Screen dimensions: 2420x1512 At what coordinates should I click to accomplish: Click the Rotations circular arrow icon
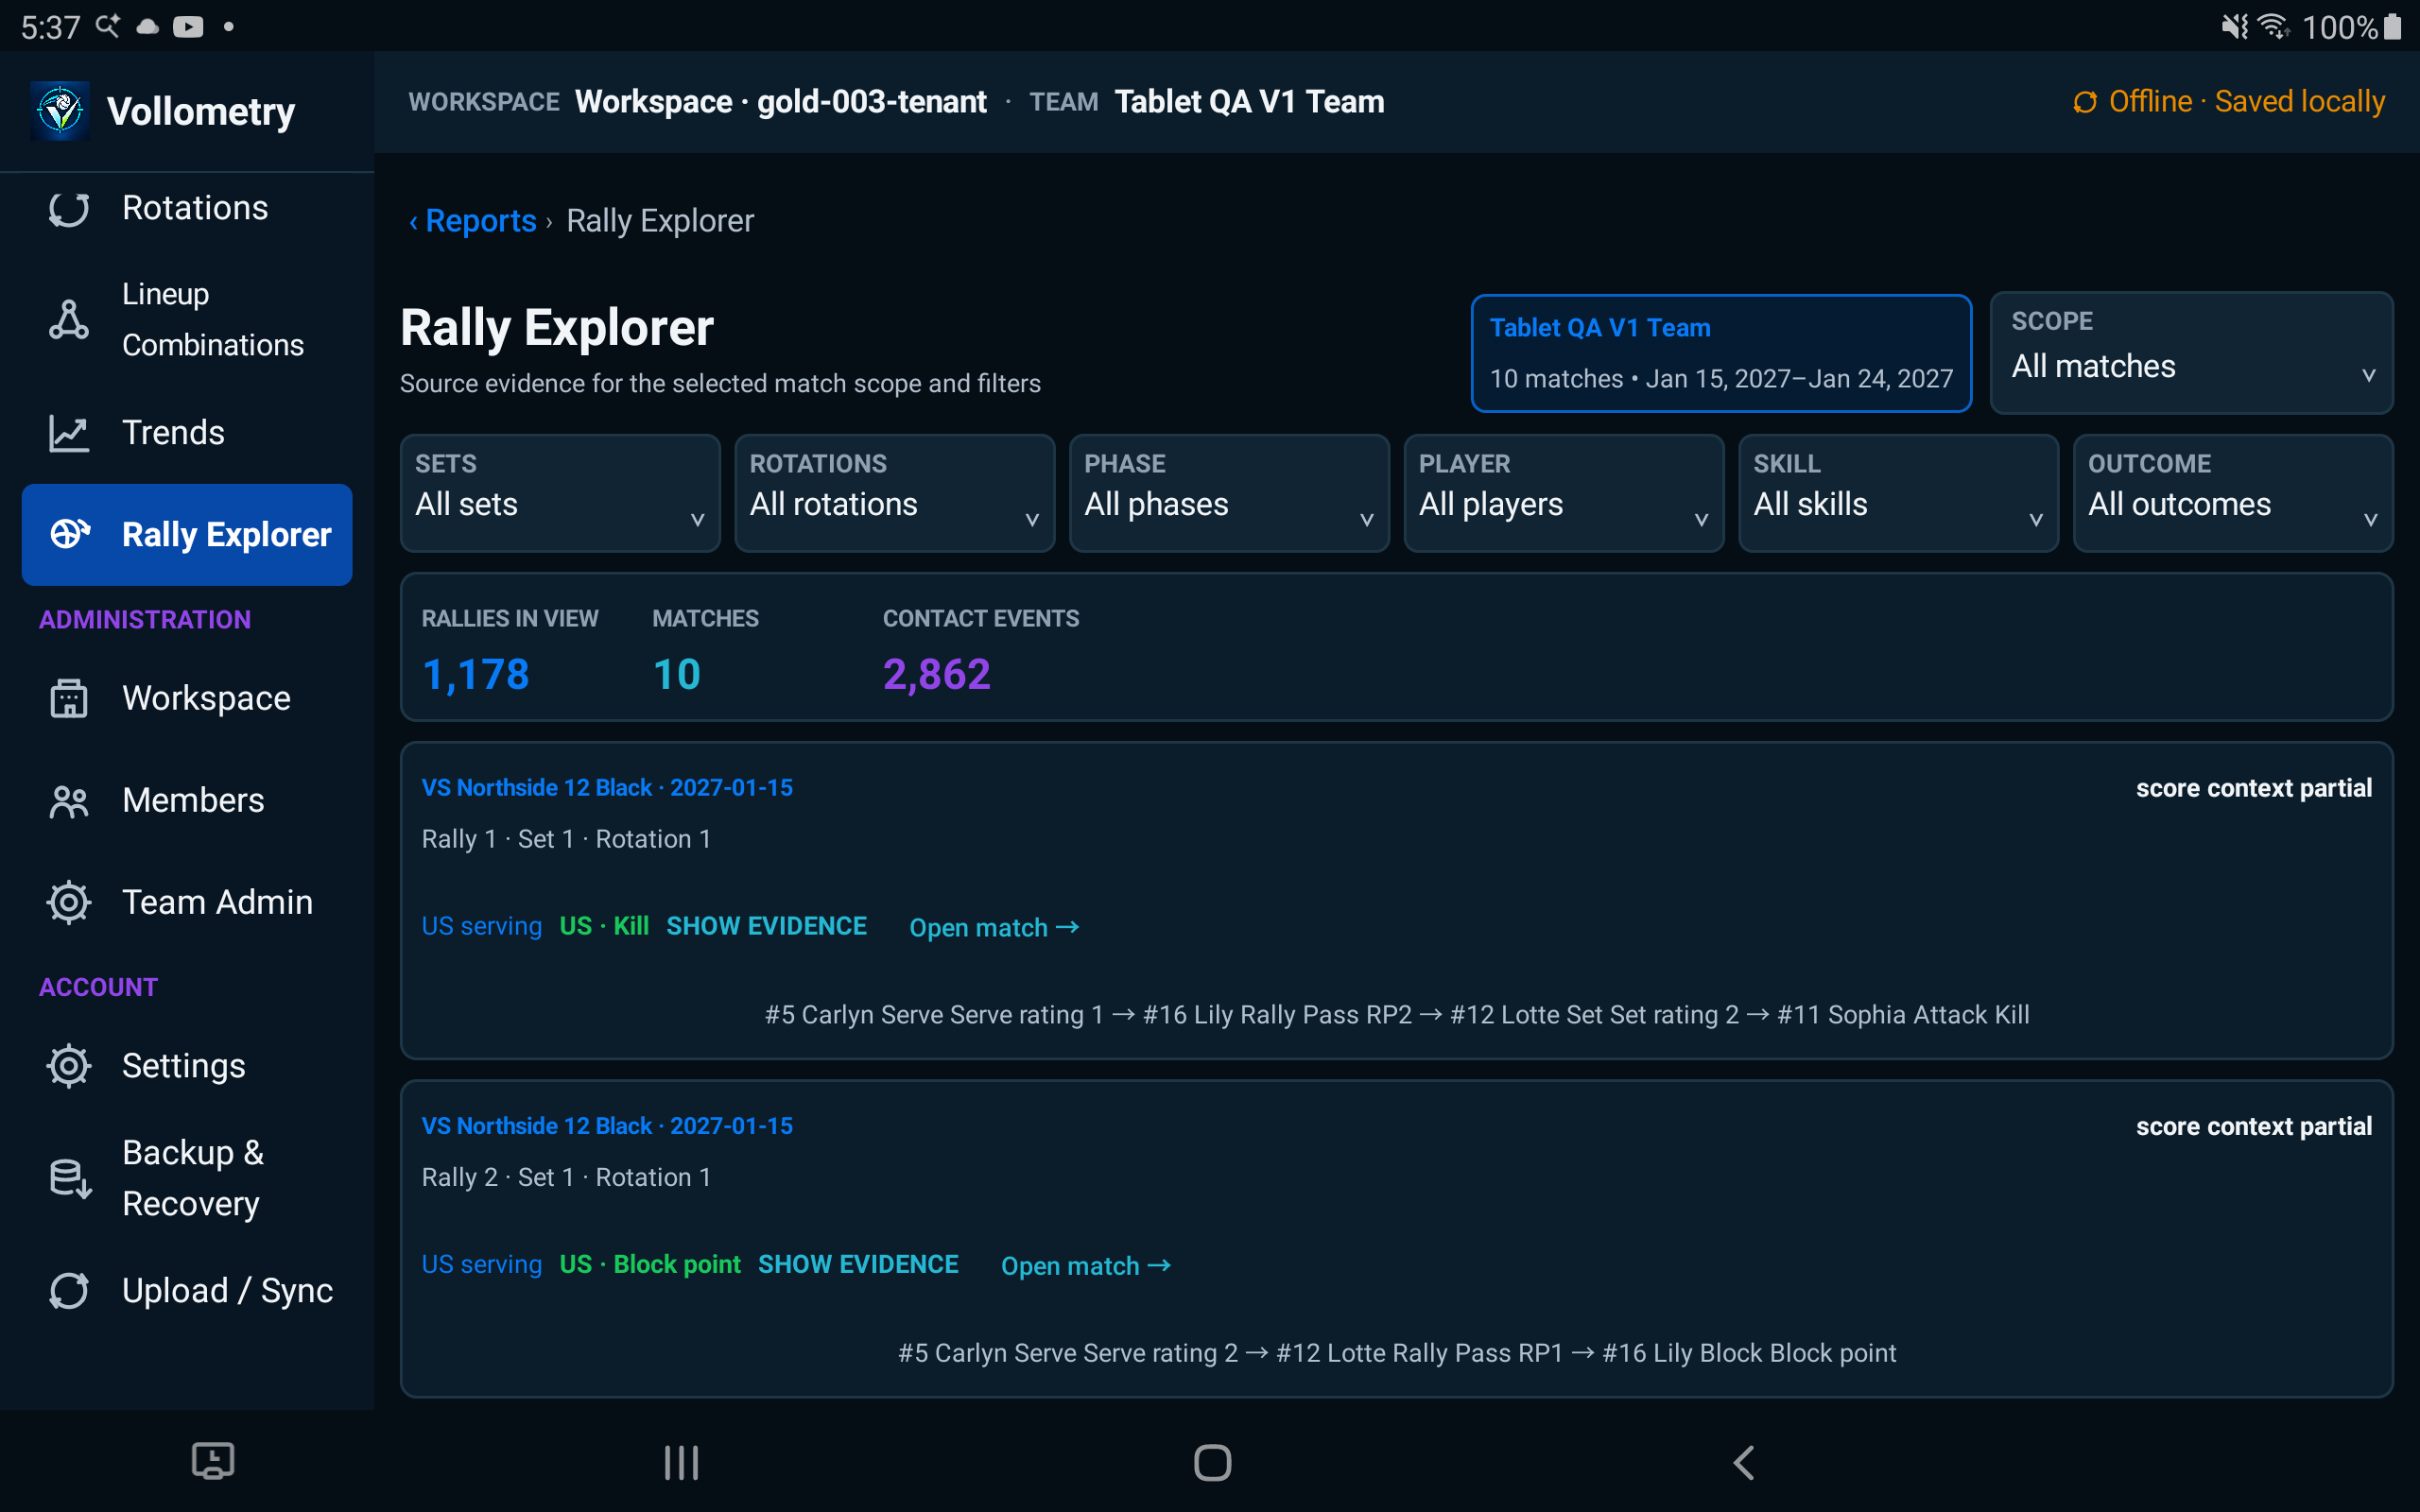point(69,209)
